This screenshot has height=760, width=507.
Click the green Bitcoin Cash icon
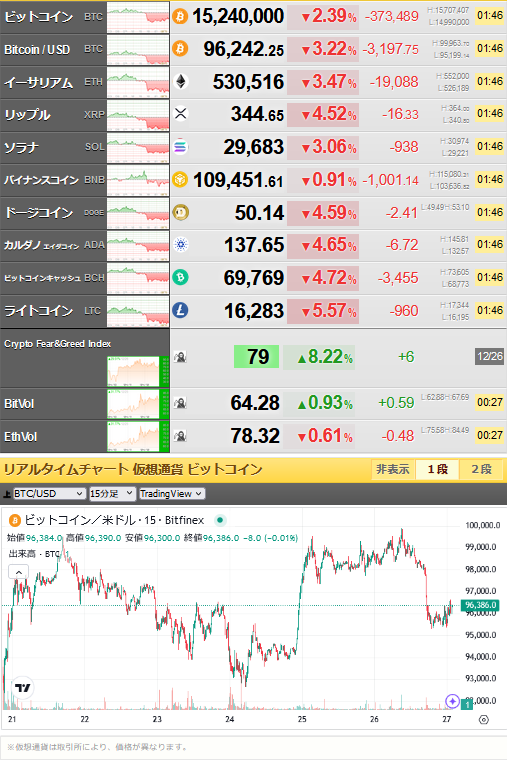(180, 278)
